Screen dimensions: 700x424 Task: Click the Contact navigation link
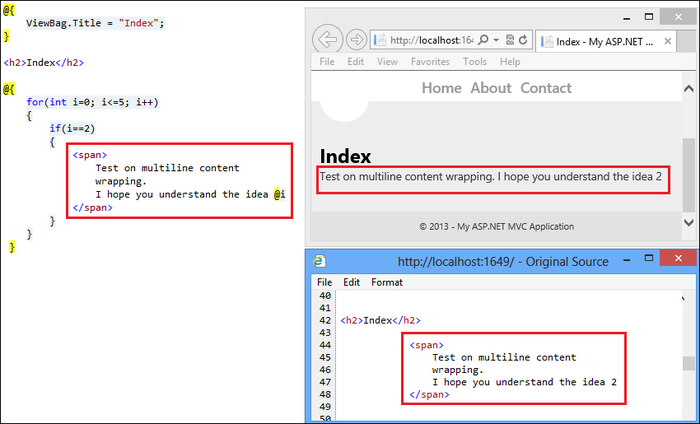click(546, 88)
